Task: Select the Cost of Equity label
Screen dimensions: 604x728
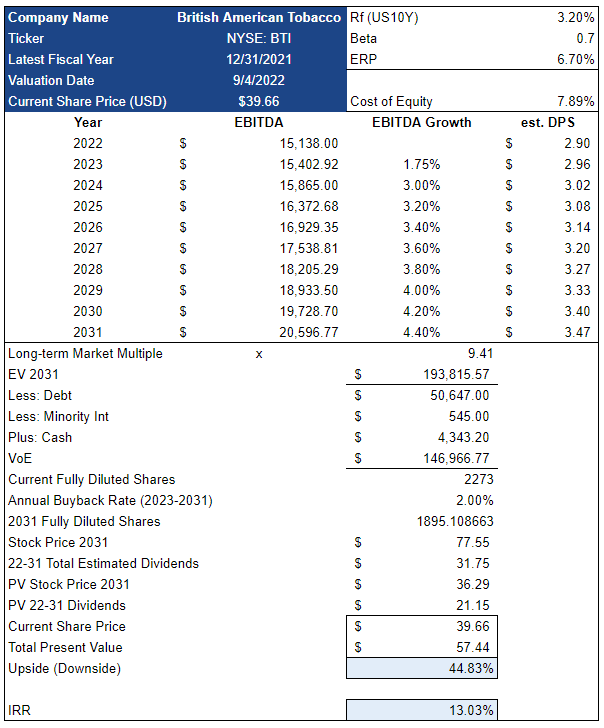Action: pos(391,101)
